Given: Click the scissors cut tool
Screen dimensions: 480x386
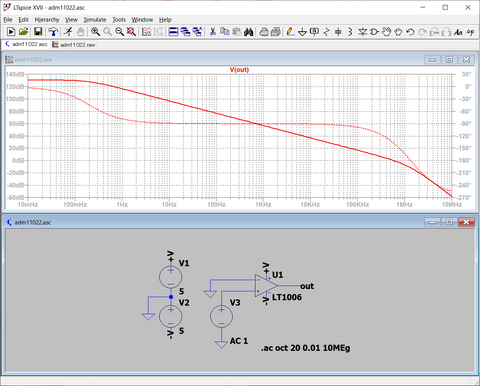Looking at the screenshot, I should click(213, 32).
